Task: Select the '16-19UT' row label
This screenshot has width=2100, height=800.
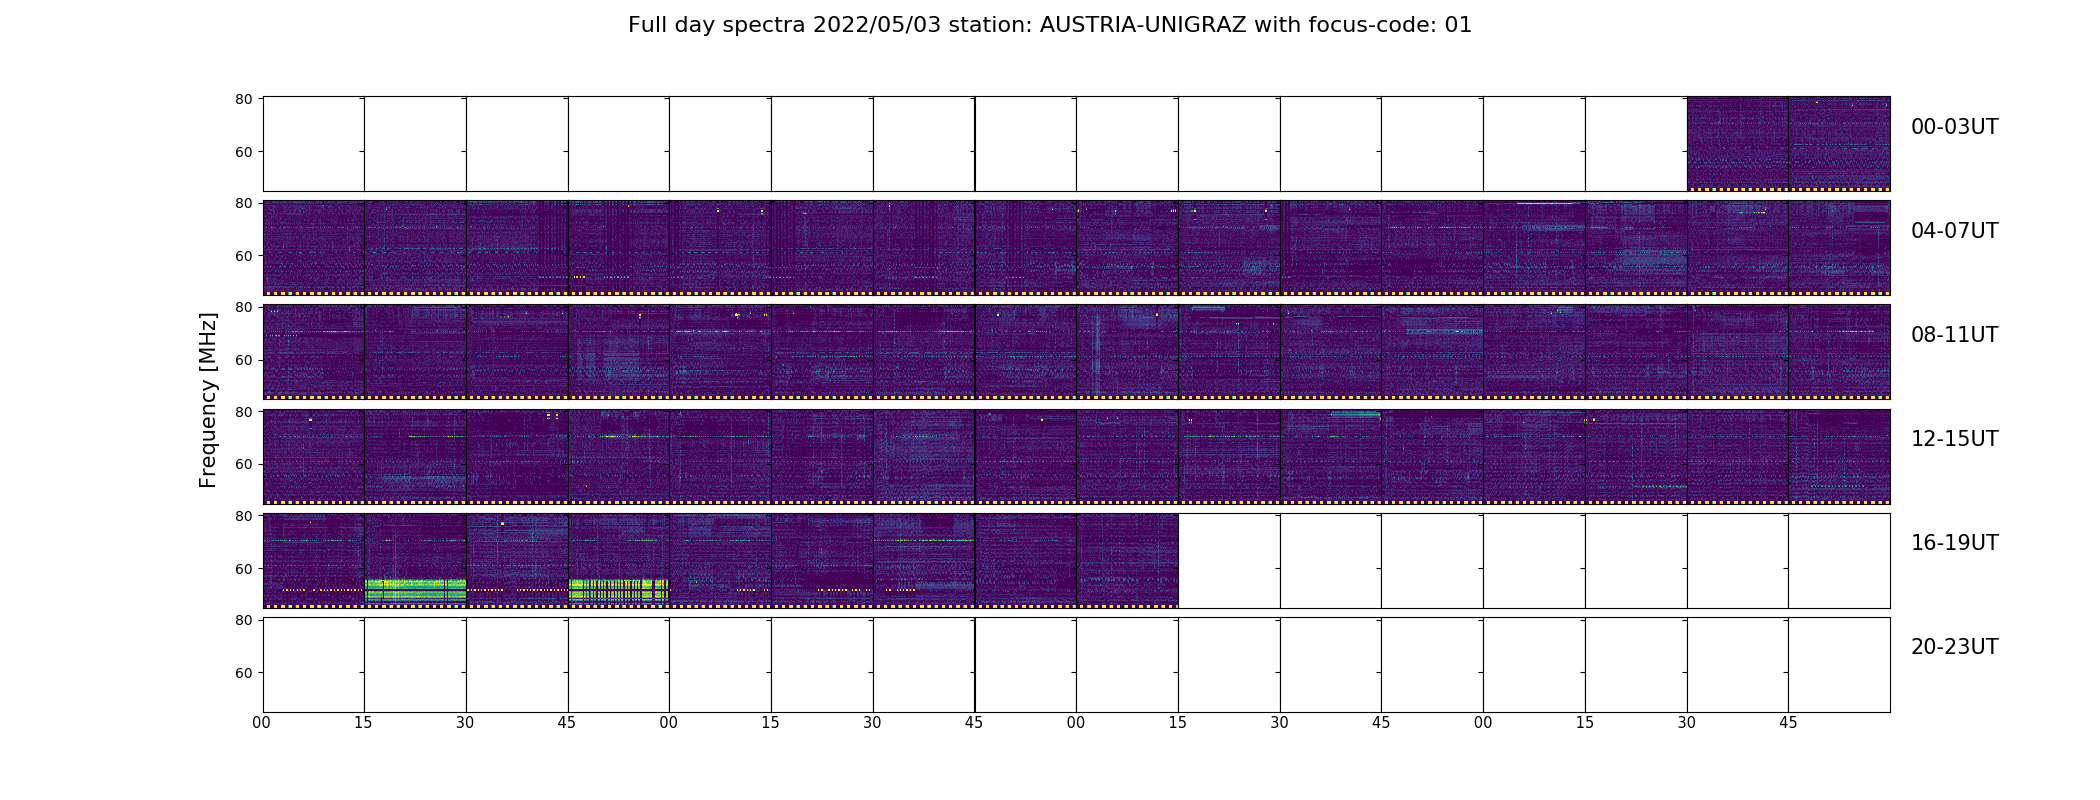Action: pyautogui.click(x=1954, y=543)
